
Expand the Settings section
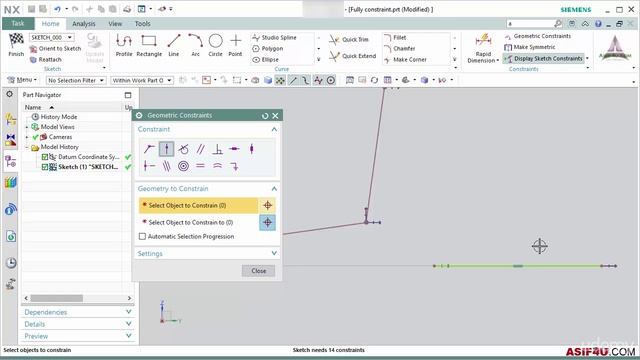pyautogui.click(x=274, y=253)
